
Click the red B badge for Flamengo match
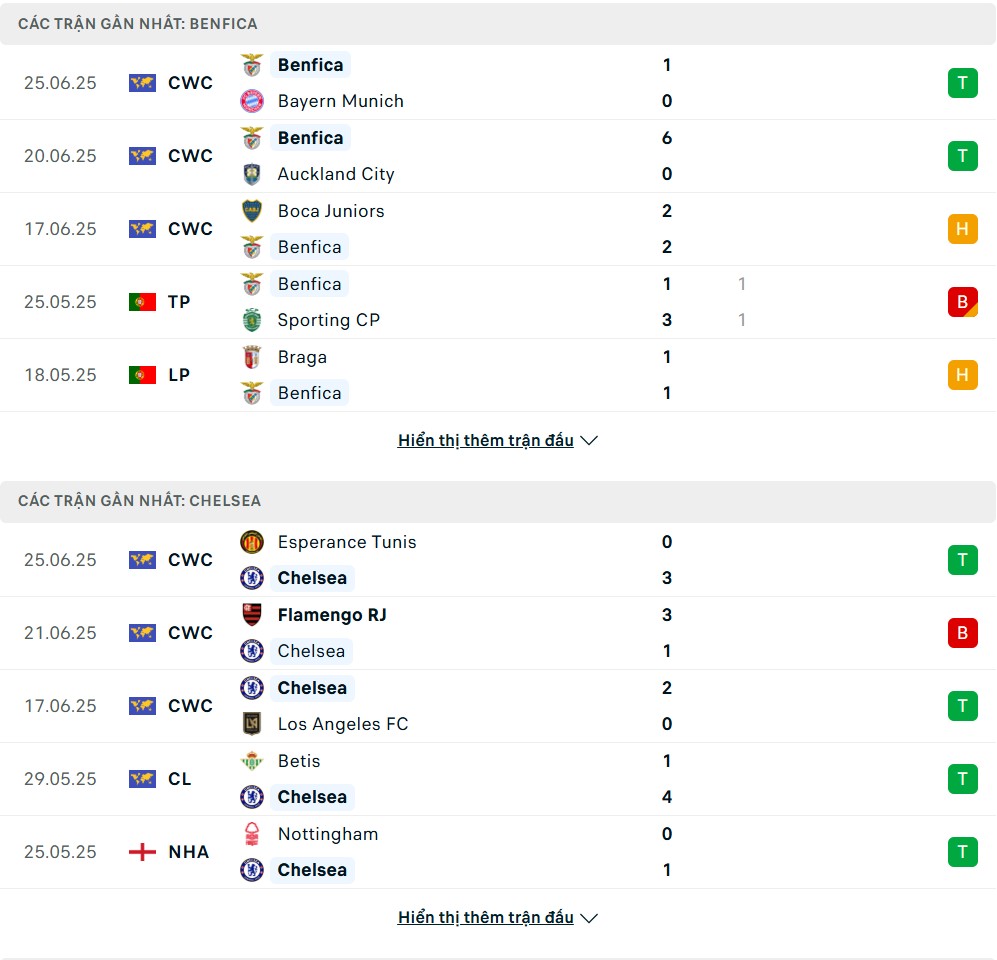tap(962, 633)
